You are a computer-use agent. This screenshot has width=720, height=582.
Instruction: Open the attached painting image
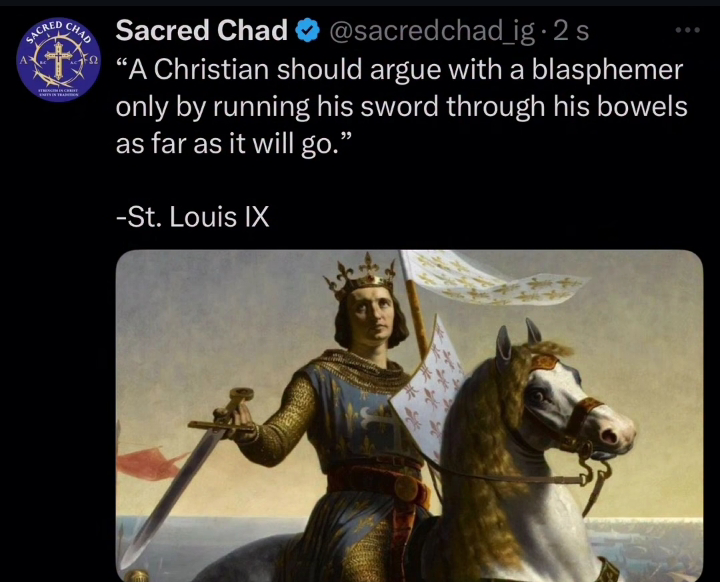pos(409,416)
